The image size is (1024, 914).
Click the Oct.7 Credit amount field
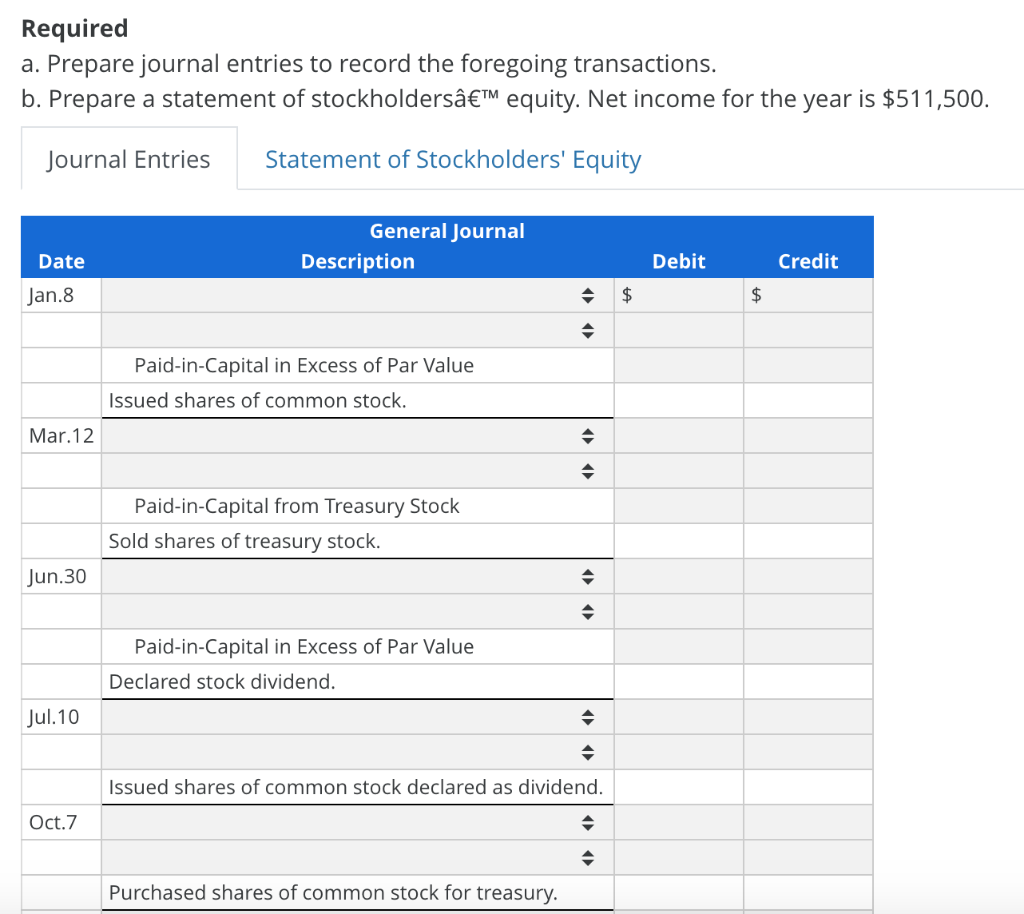tap(808, 857)
